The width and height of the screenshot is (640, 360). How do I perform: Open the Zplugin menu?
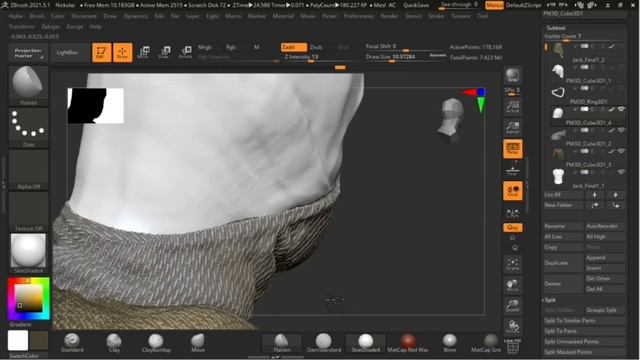point(50,27)
